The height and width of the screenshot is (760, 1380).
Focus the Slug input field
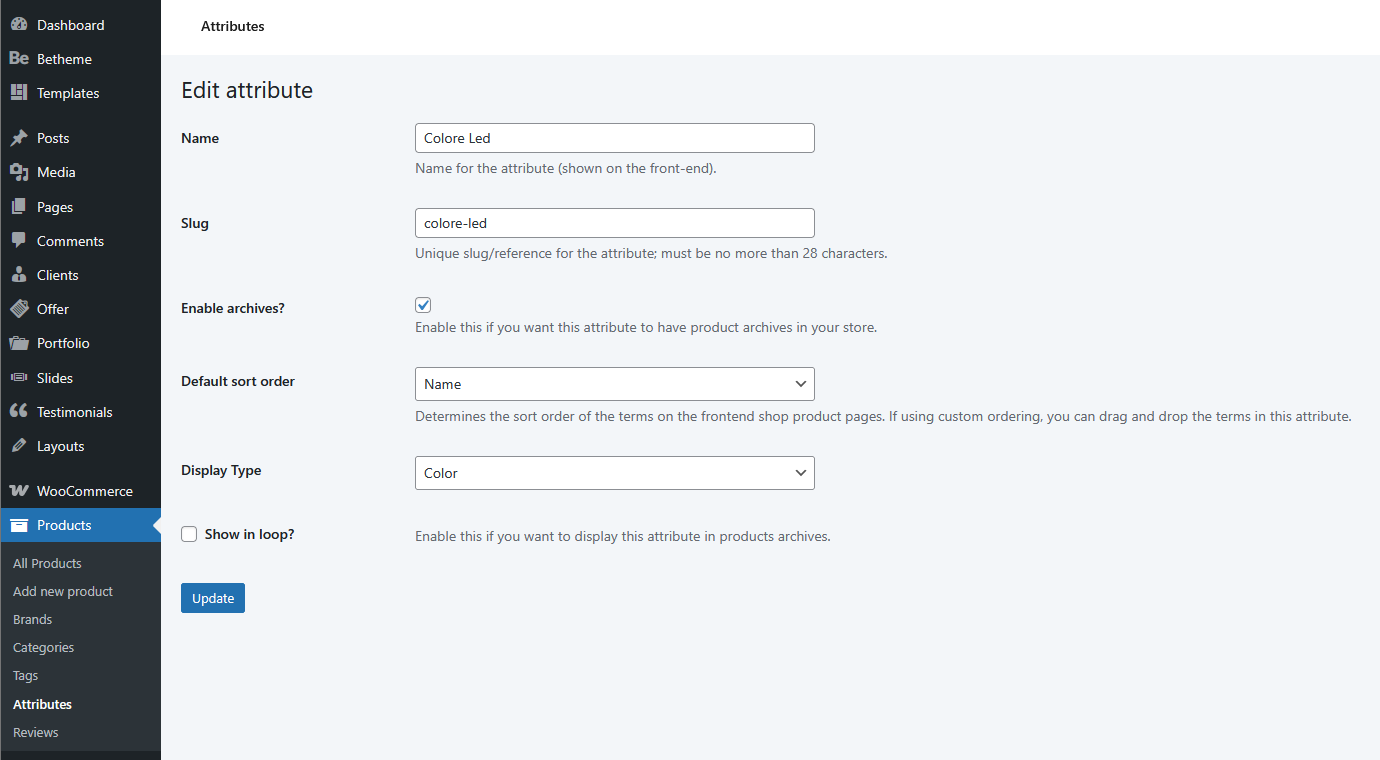614,223
